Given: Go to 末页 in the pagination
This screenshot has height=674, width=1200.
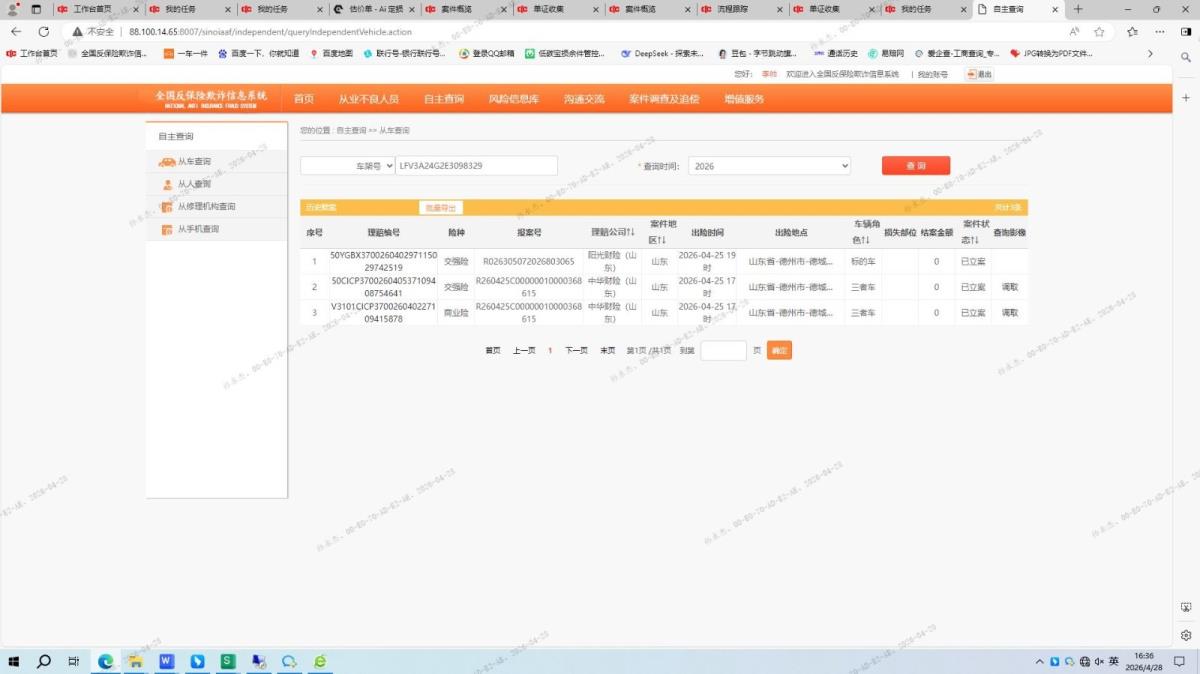Looking at the screenshot, I should (608, 351).
